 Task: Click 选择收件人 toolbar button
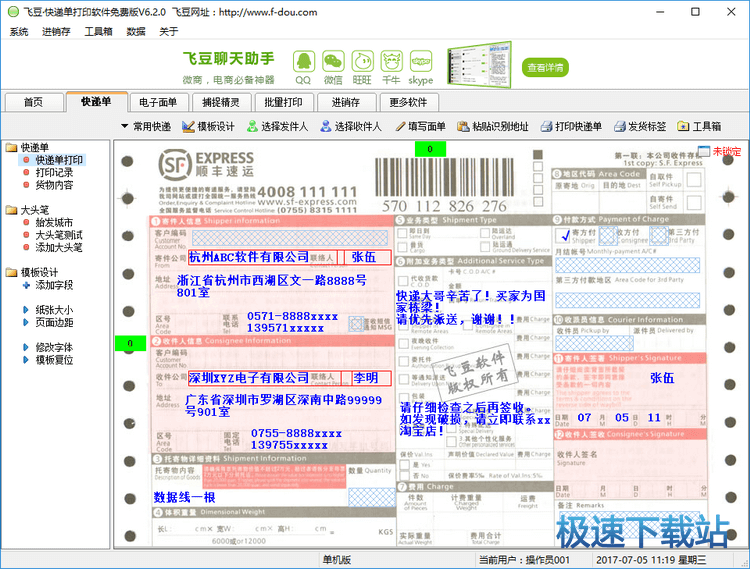click(x=351, y=126)
